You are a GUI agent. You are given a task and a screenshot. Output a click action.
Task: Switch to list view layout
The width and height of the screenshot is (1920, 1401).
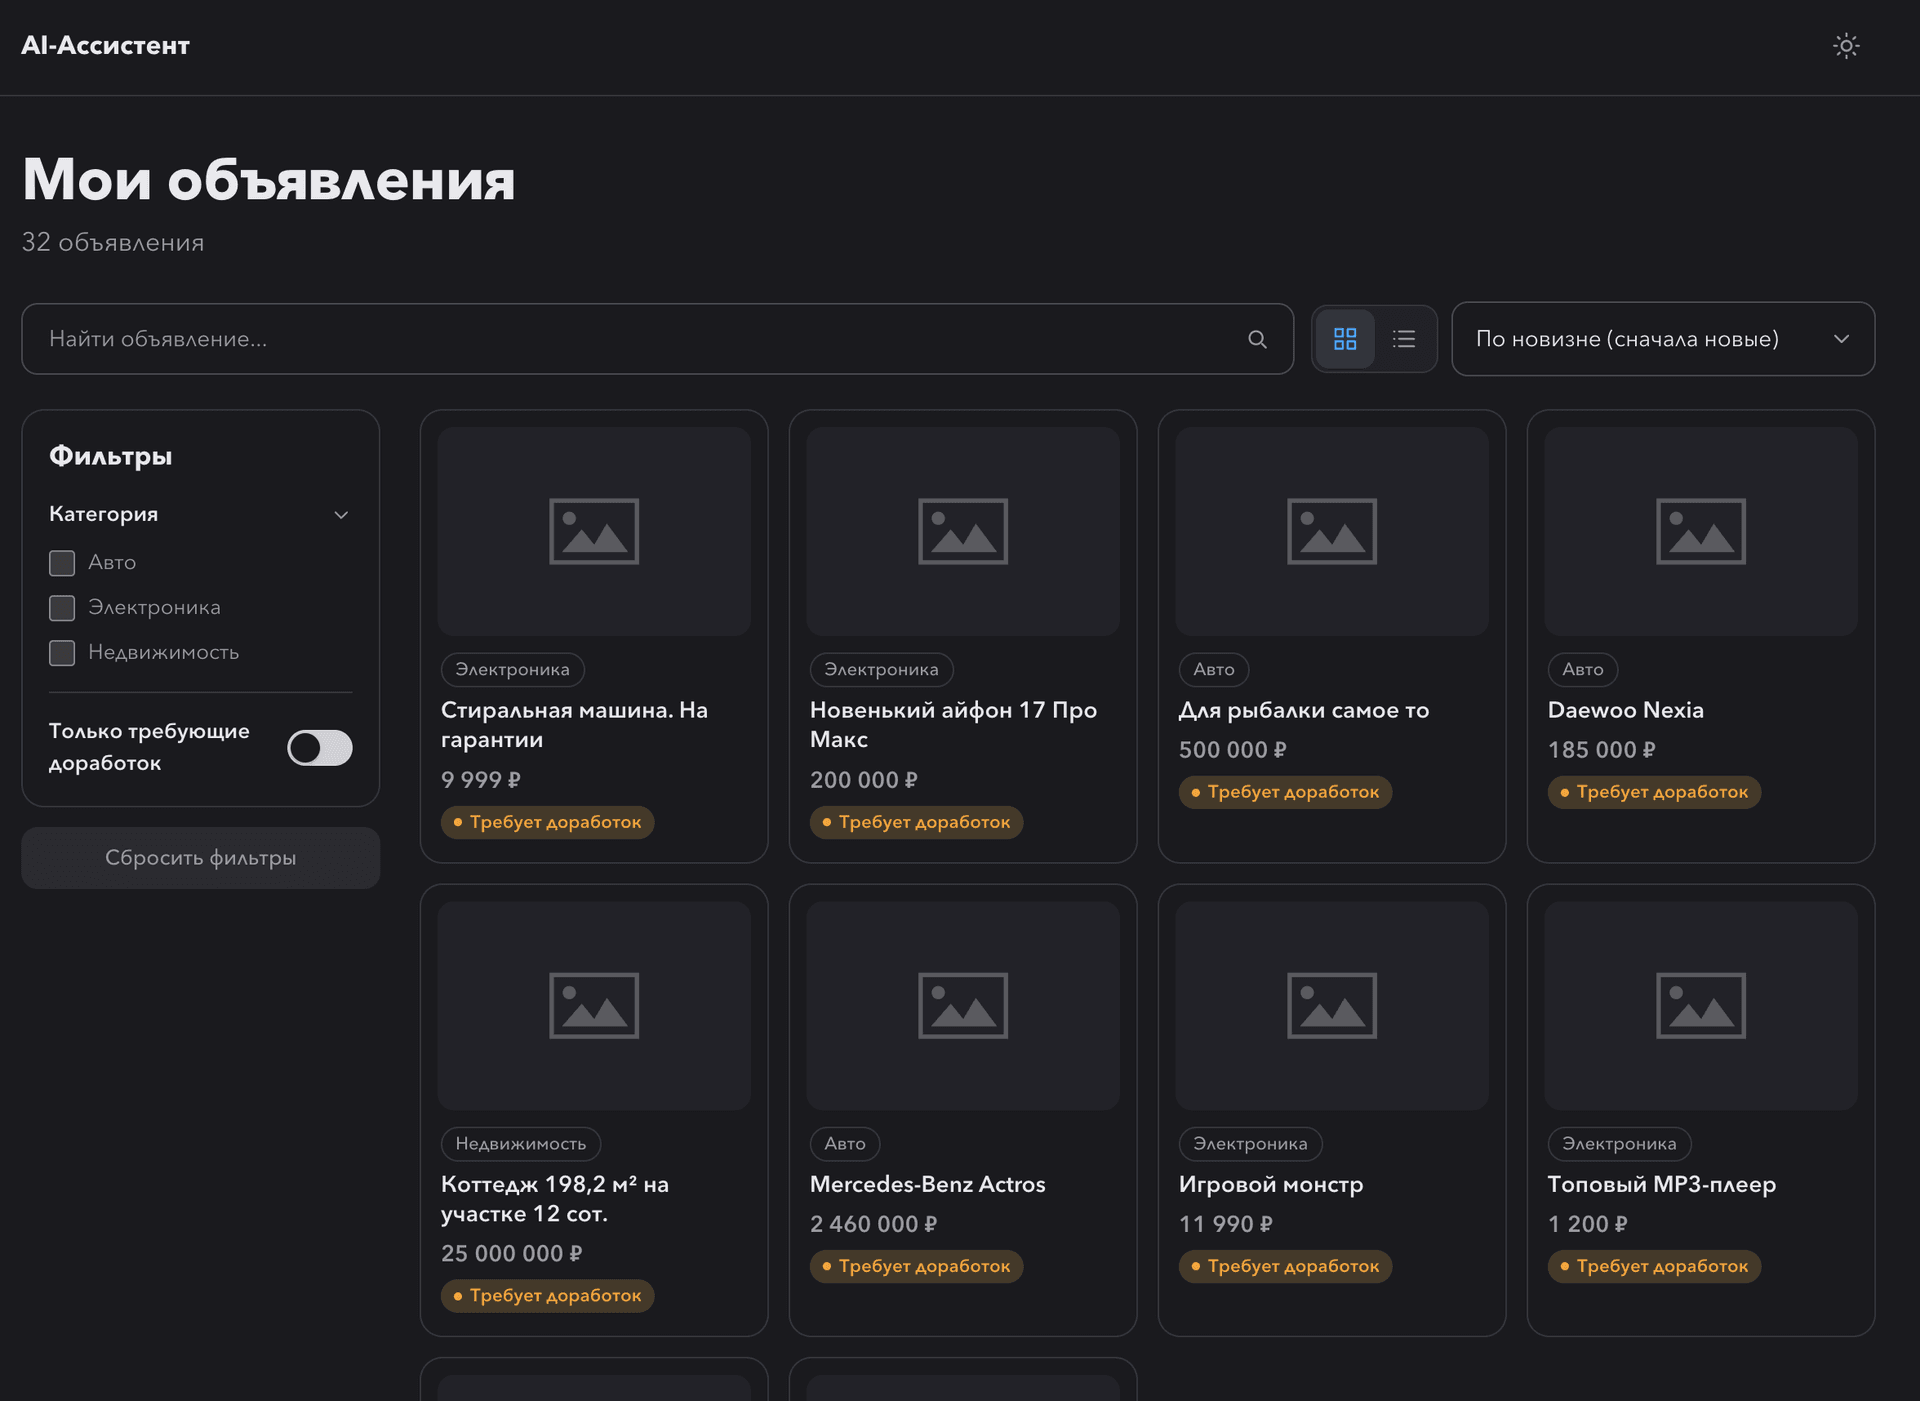[x=1404, y=339]
